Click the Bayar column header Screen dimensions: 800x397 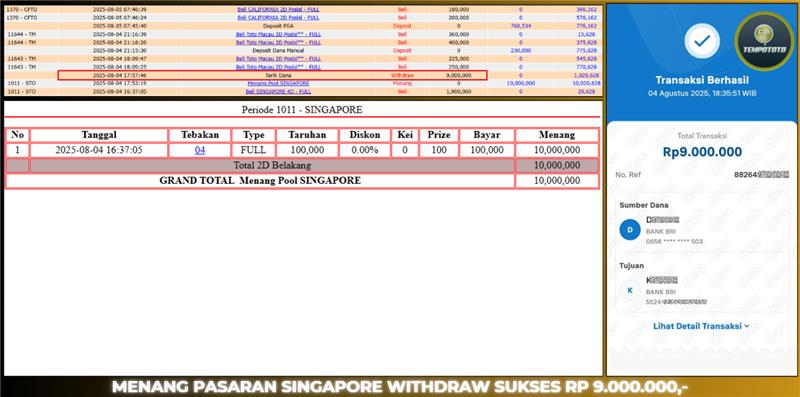click(x=487, y=135)
